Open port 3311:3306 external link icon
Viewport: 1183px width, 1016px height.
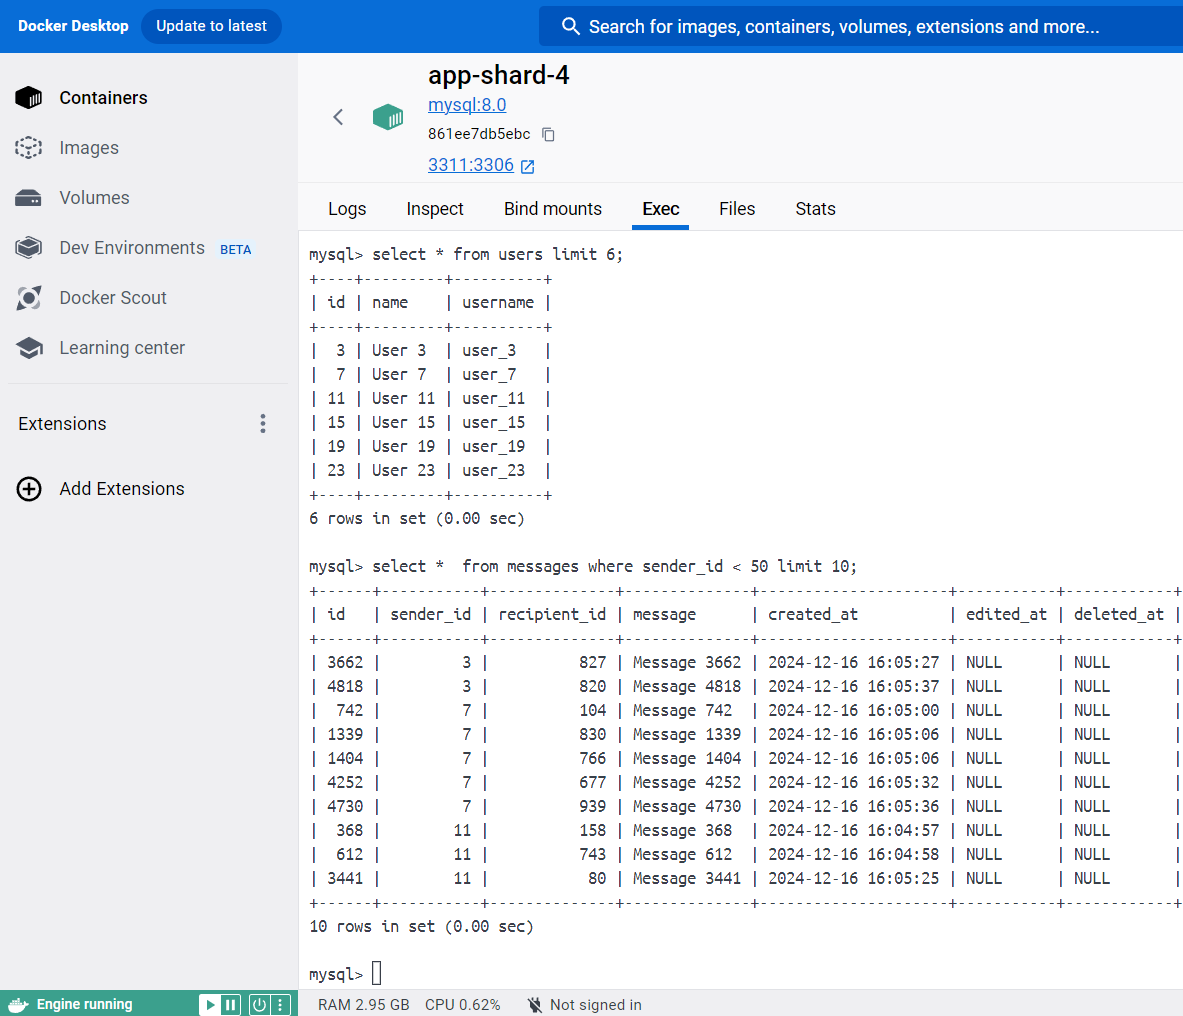[x=527, y=167]
